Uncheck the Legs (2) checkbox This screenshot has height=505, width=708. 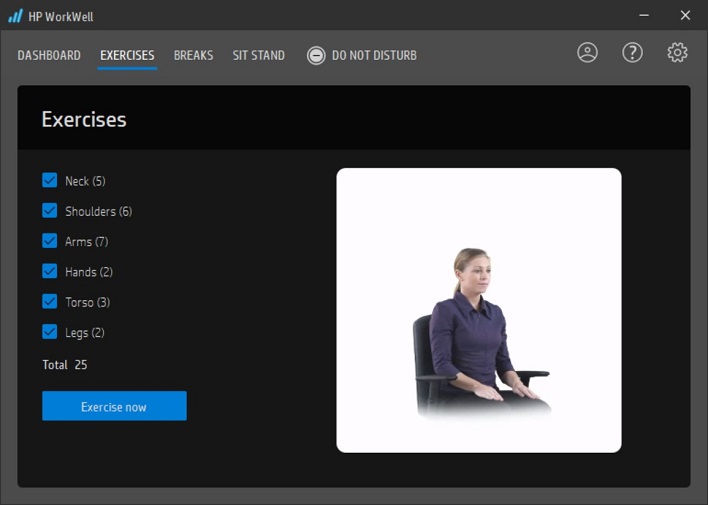[x=50, y=332]
